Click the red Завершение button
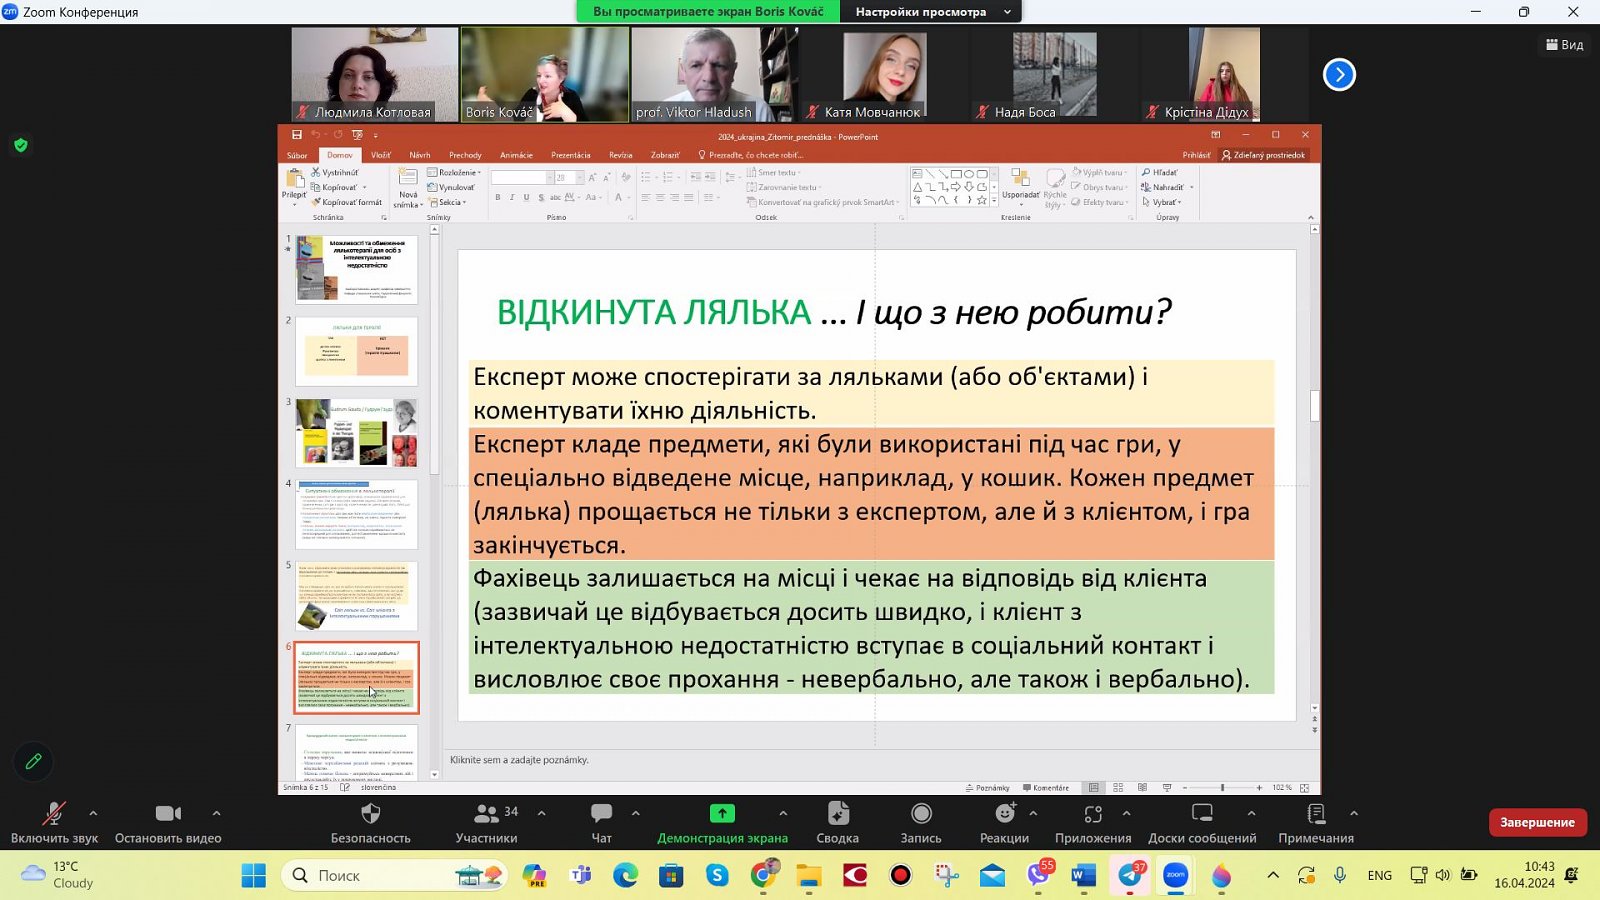1600x900 pixels. (x=1537, y=822)
